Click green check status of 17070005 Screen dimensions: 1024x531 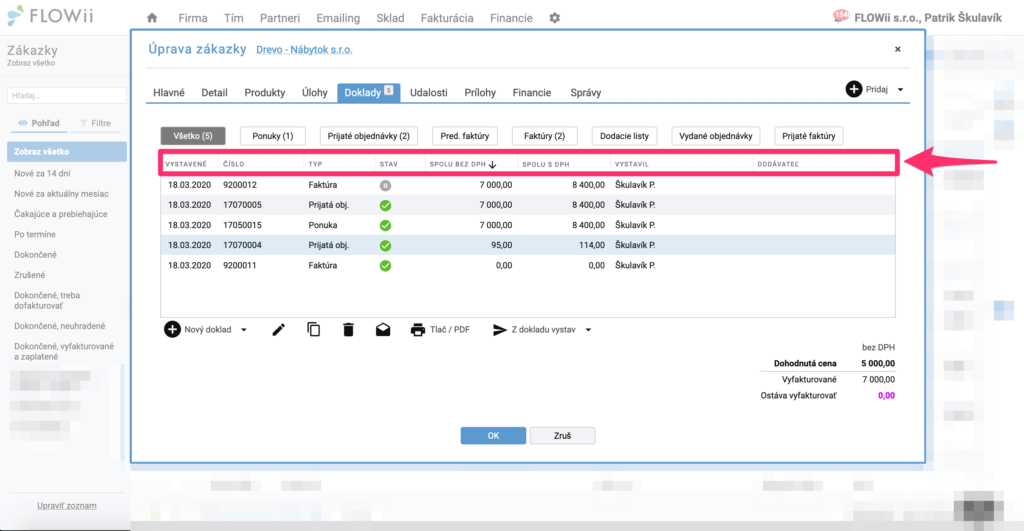click(385, 205)
